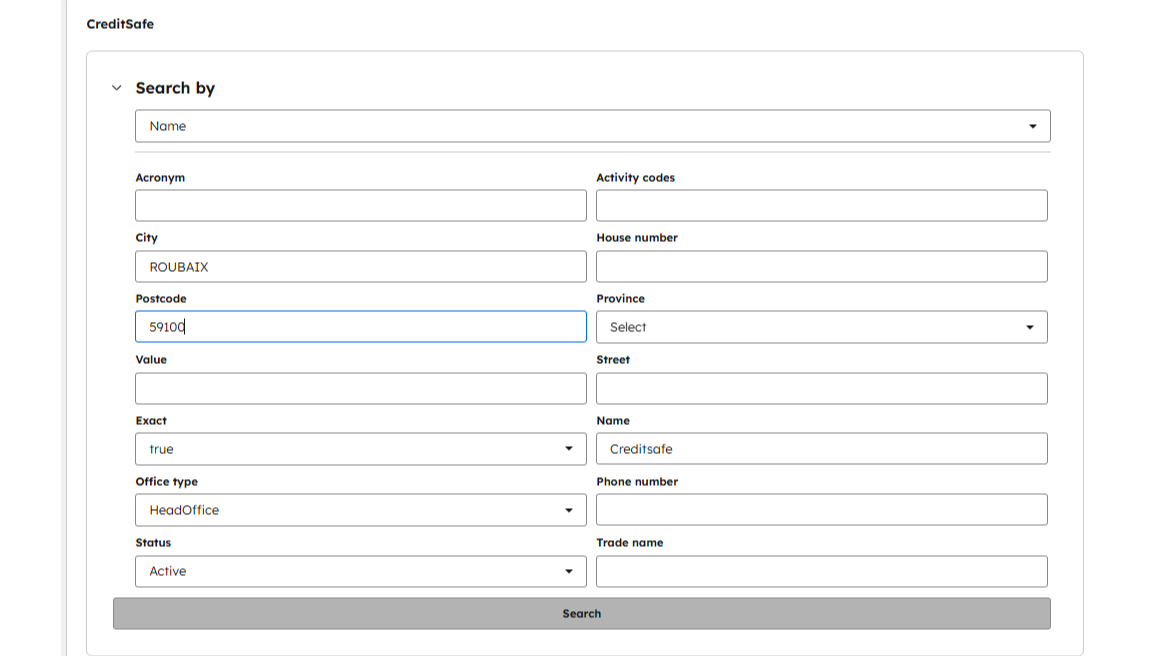Viewport: 1166px width, 656px height.
Task: Click the Phone number input field
Action: point(822,510)
